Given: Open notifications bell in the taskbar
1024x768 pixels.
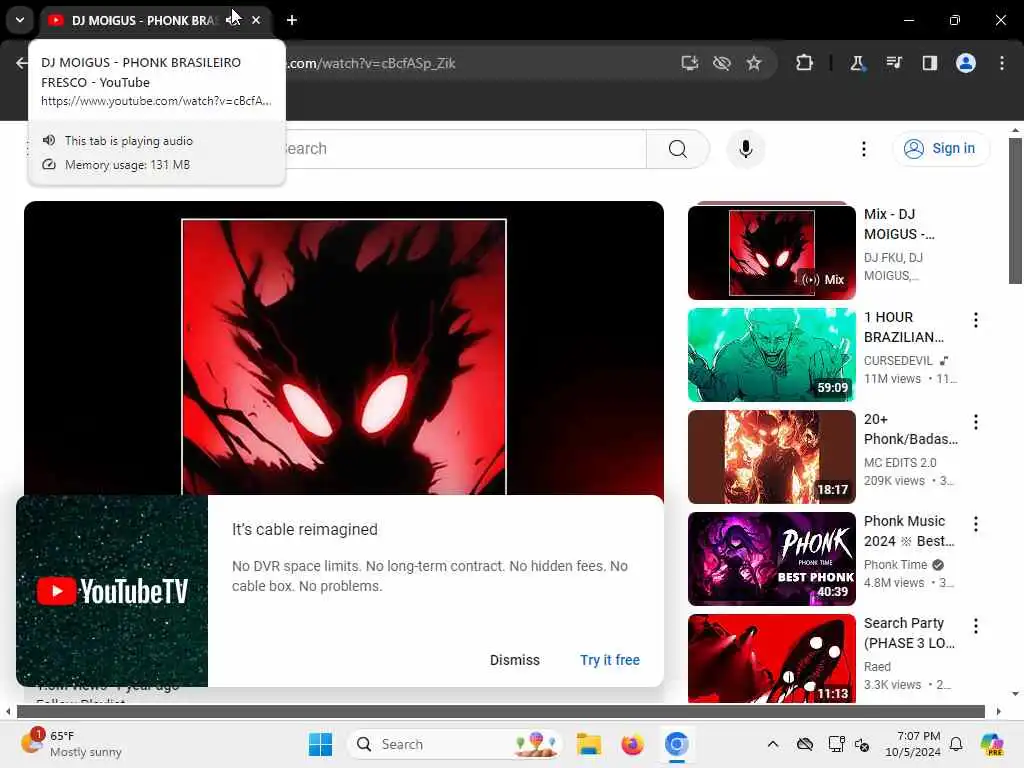Looking at the screenshot, I should point(956,744).
